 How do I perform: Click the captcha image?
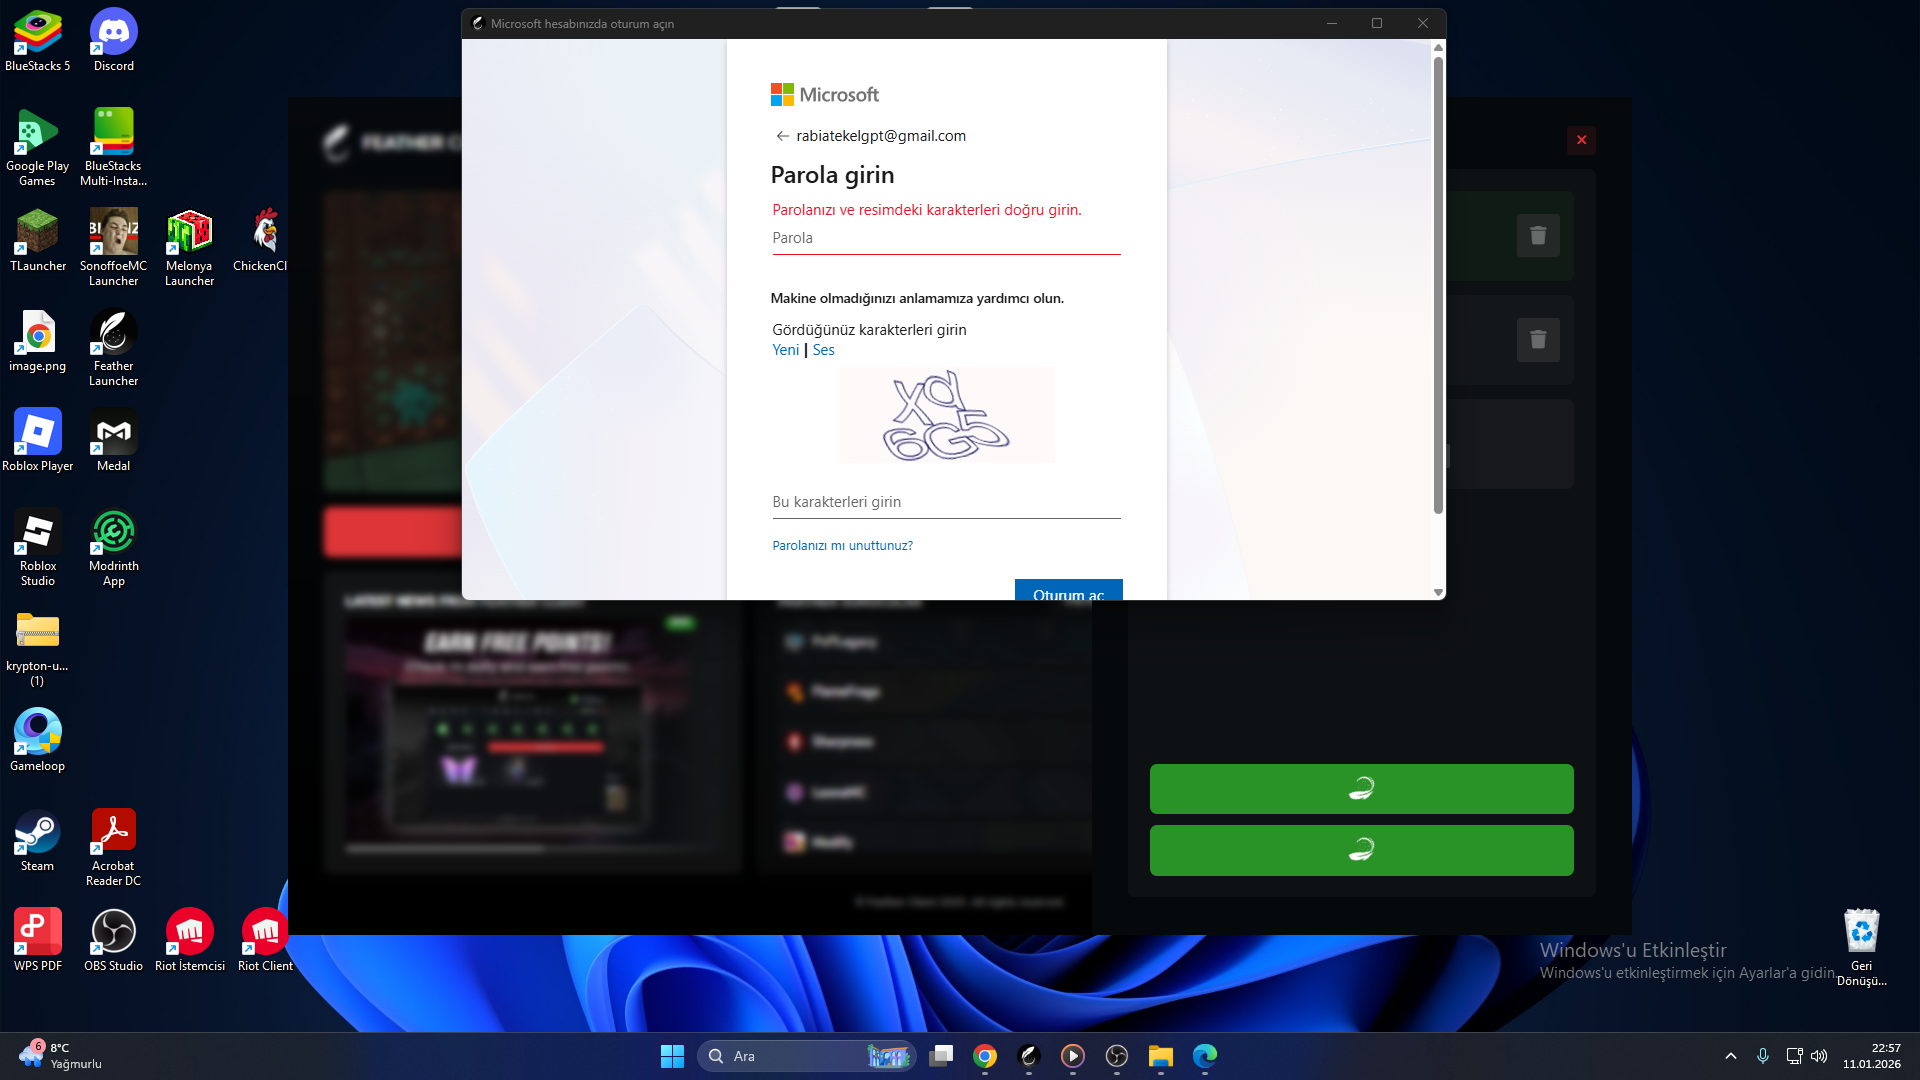(946, 415)
